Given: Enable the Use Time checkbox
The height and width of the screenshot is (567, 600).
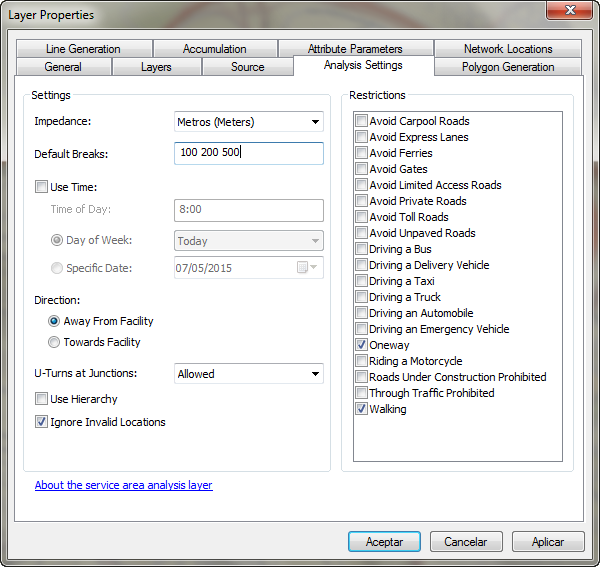Looking at the screenshot, I should click(x=41, y=187).
